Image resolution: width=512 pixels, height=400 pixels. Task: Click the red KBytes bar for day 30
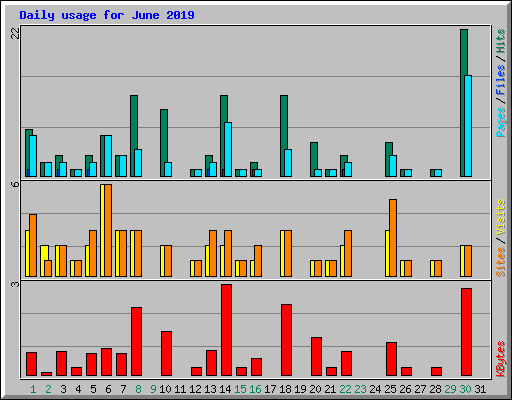[x=466, y=332]
